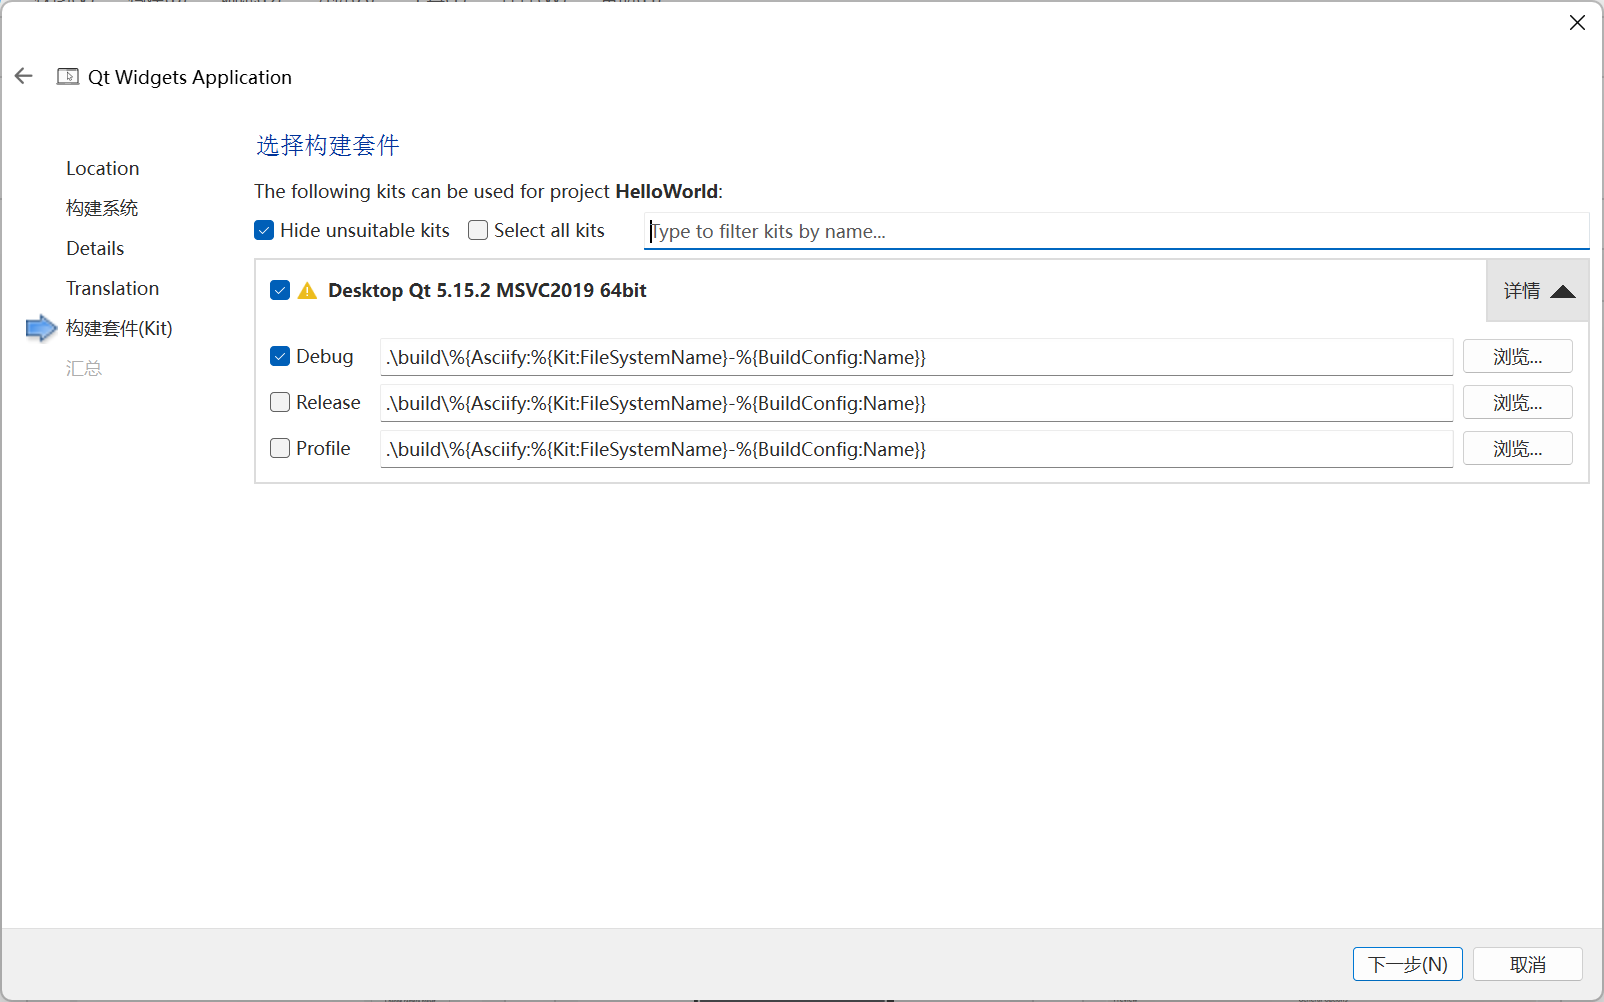
Task: Click the Release build path field
Action: click(x=916, y=403)
